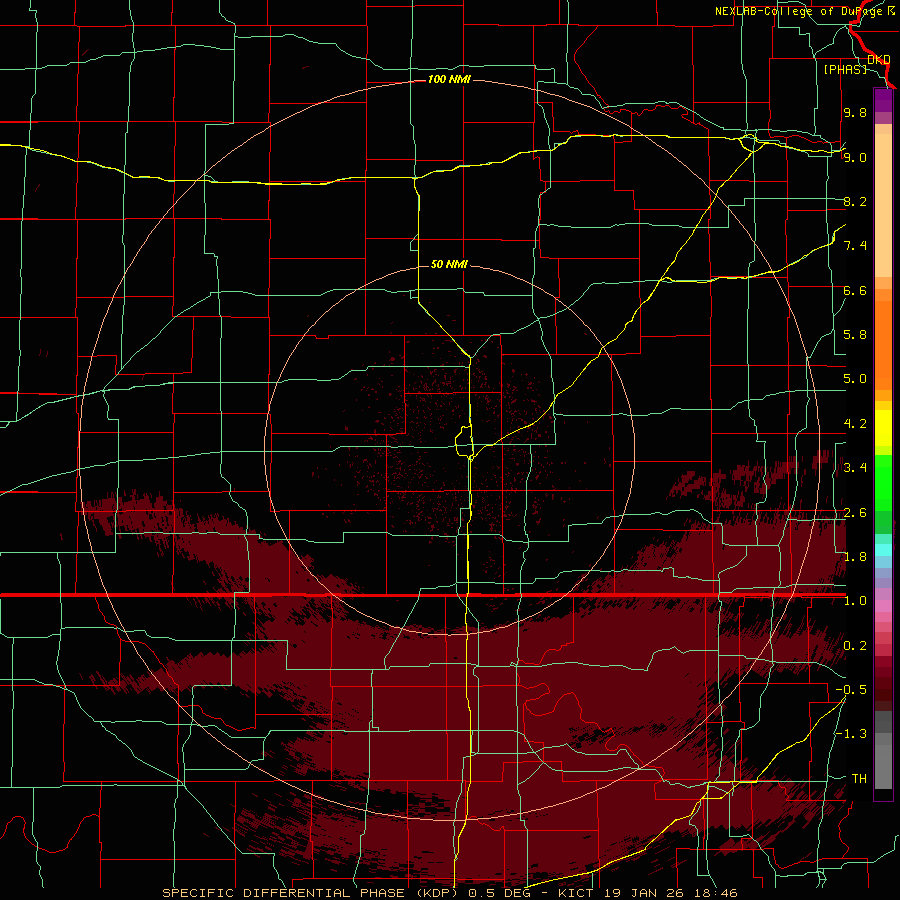900x900 pixels.
Task: Click the 18:46 timestamp
Action: [715, 893]
